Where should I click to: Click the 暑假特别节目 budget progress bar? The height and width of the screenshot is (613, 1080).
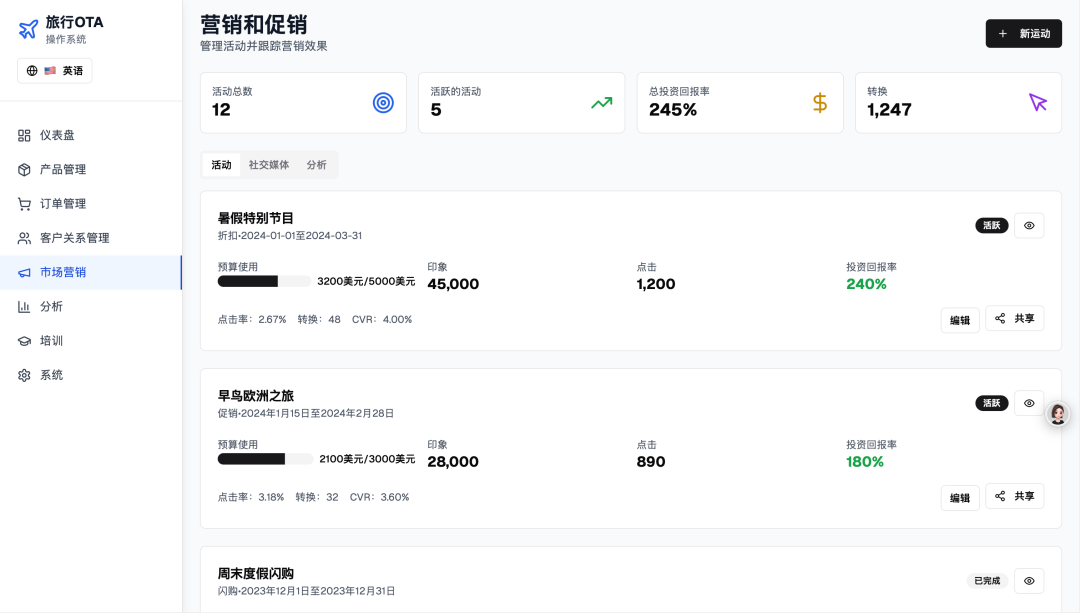(264, 282)
